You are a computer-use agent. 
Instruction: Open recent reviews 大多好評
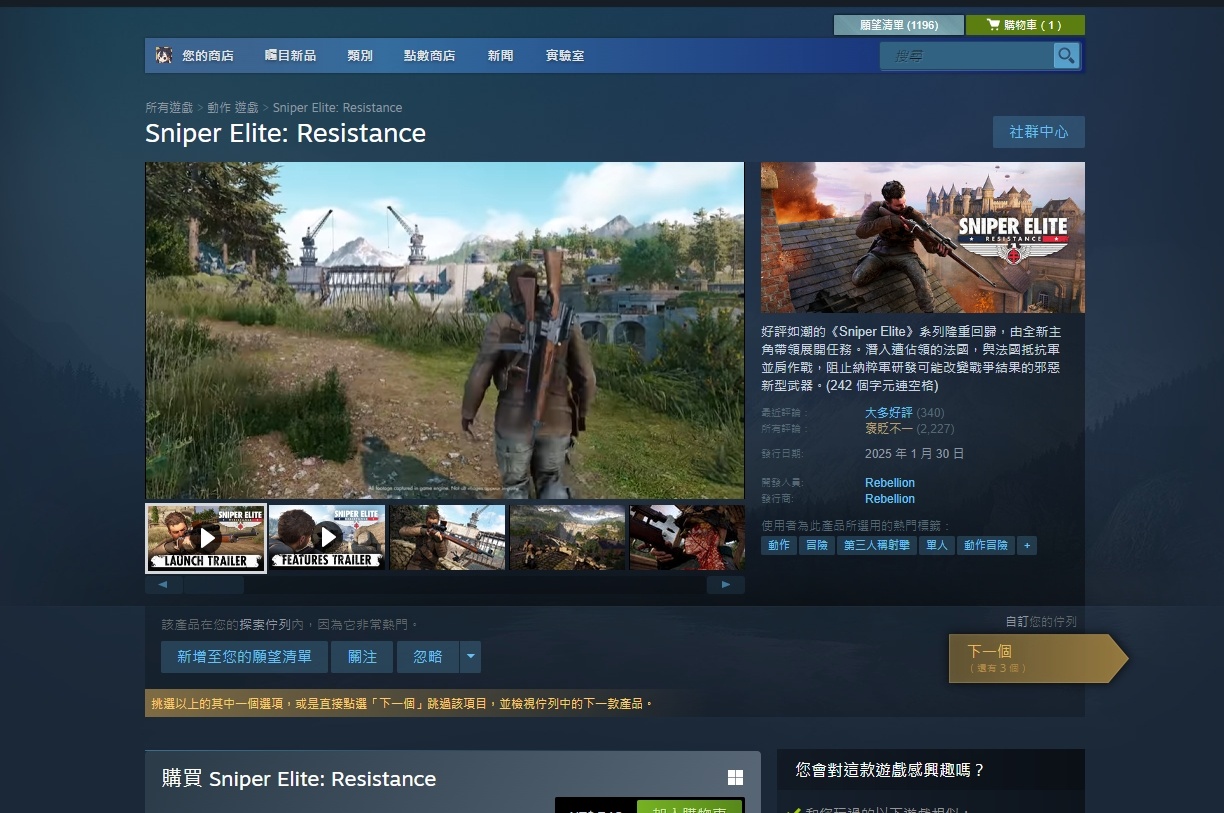[x=889, y=413]
